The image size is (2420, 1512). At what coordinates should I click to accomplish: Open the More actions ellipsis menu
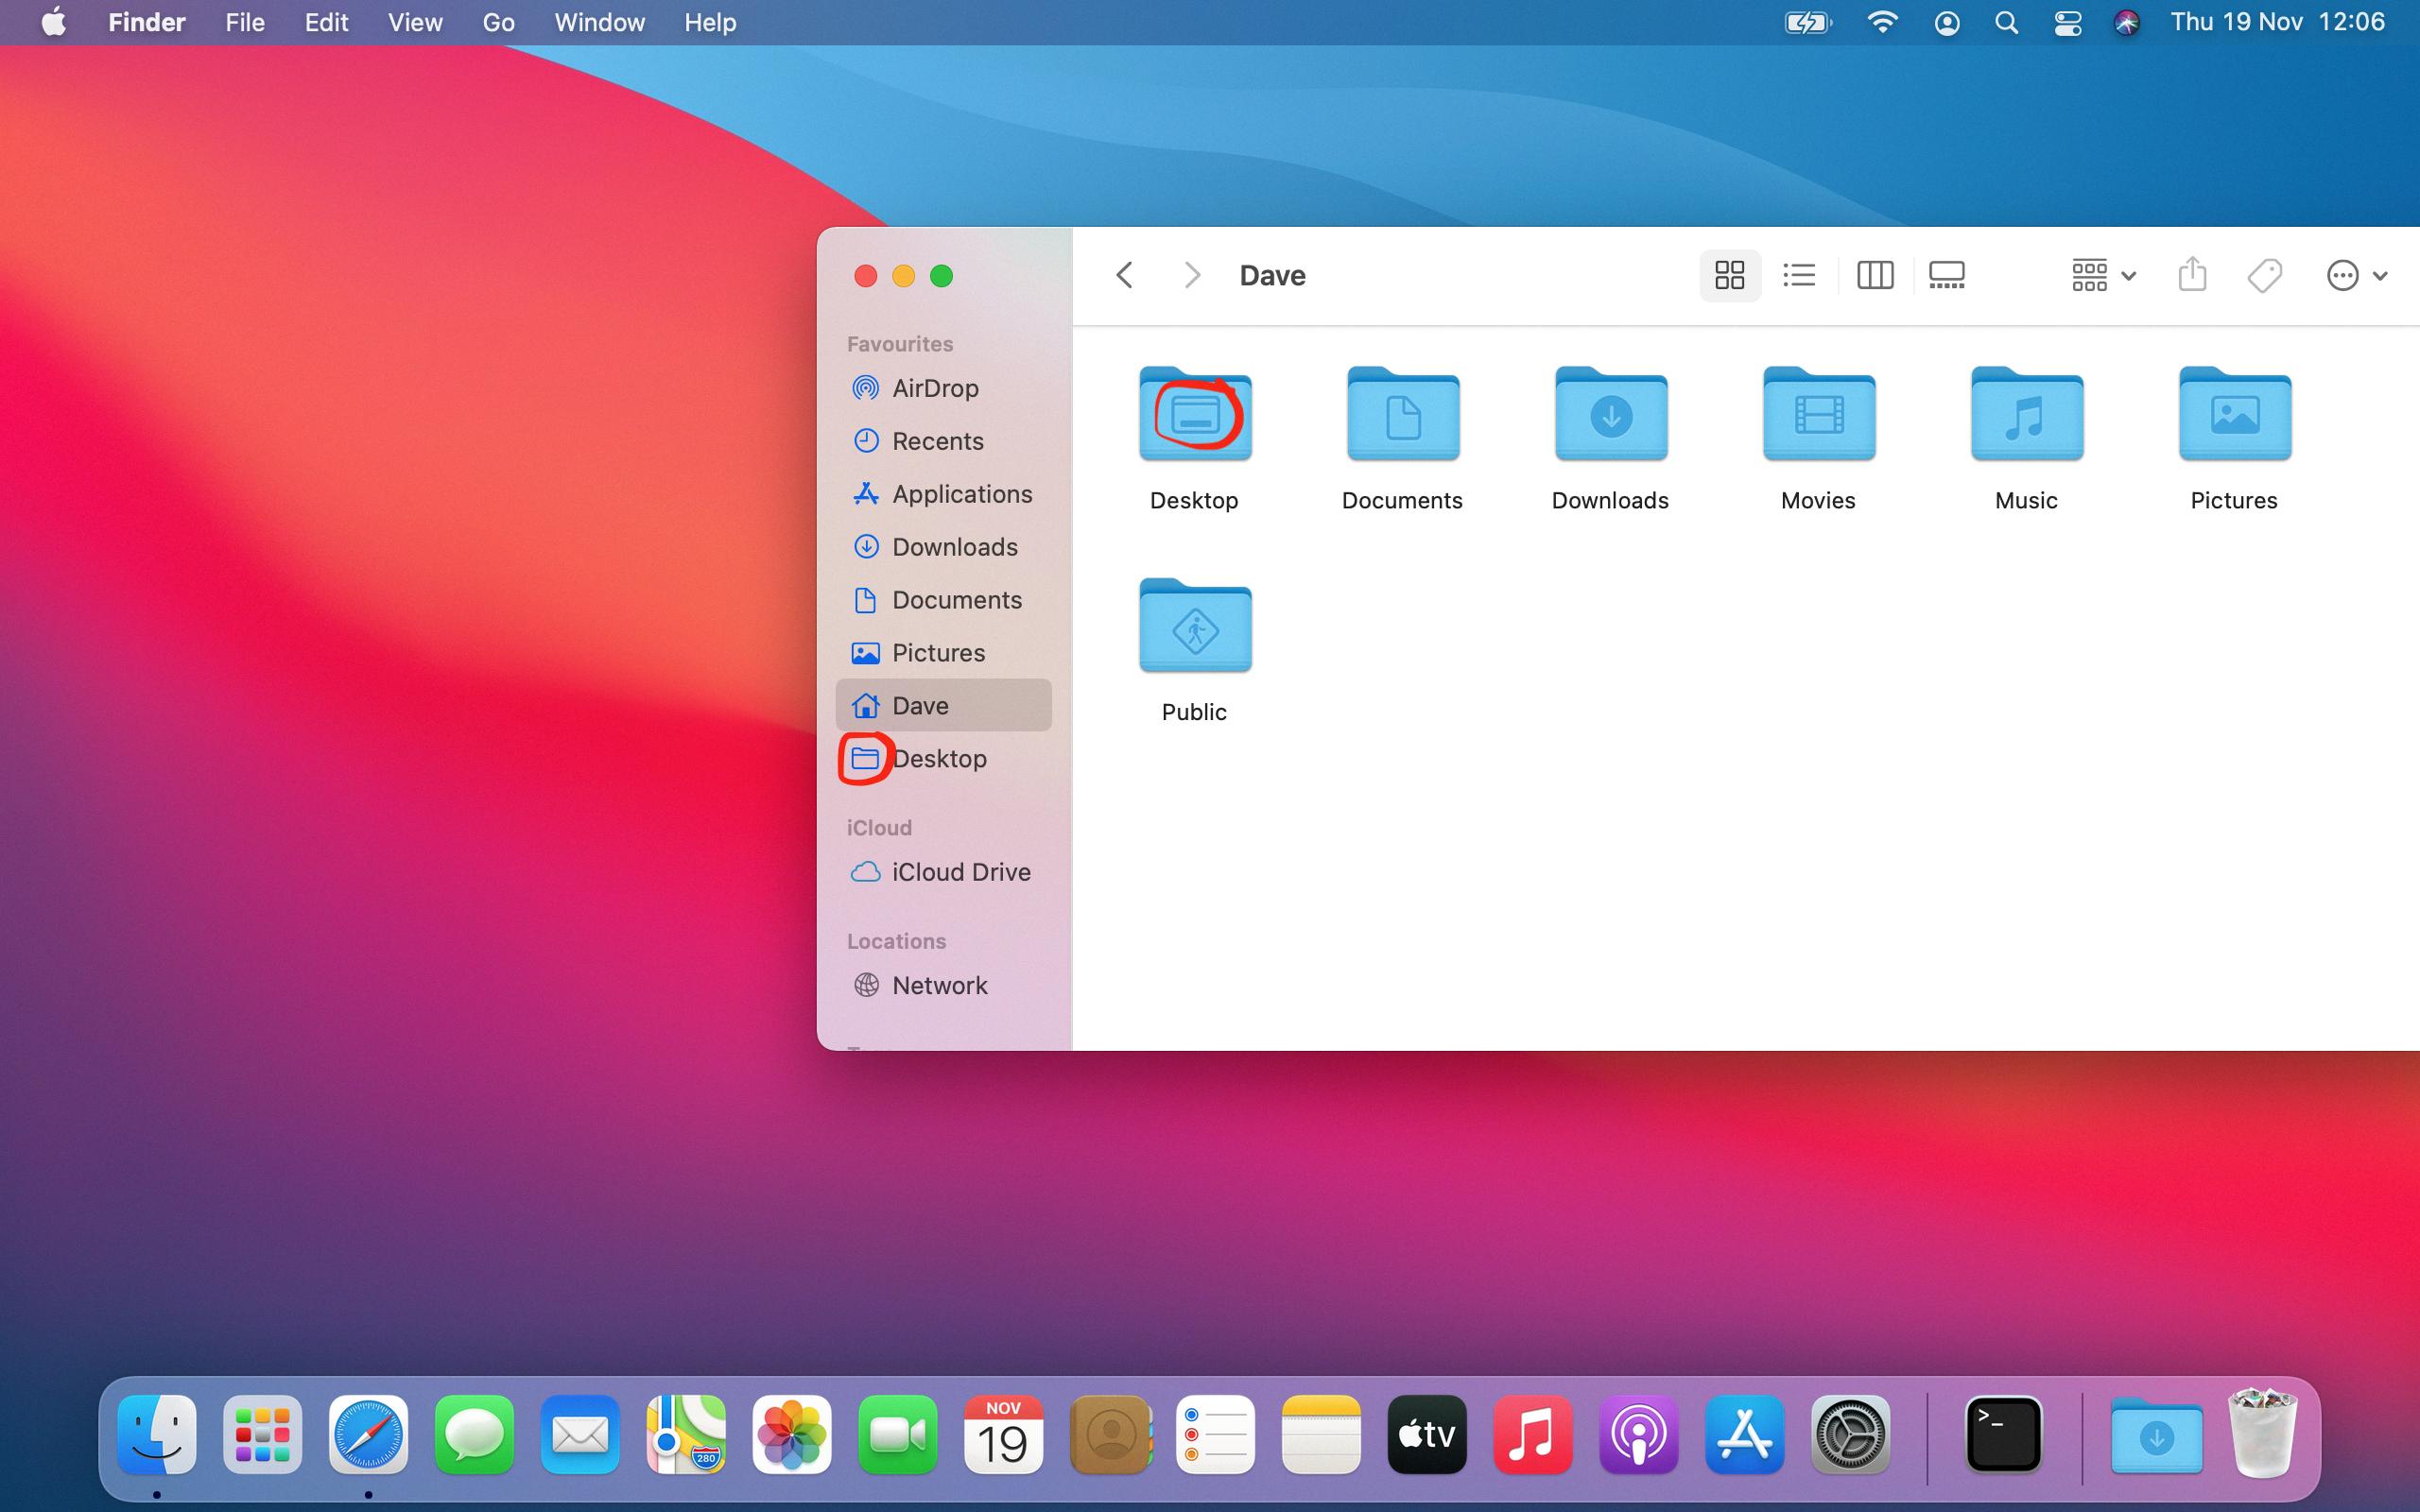2358,275
